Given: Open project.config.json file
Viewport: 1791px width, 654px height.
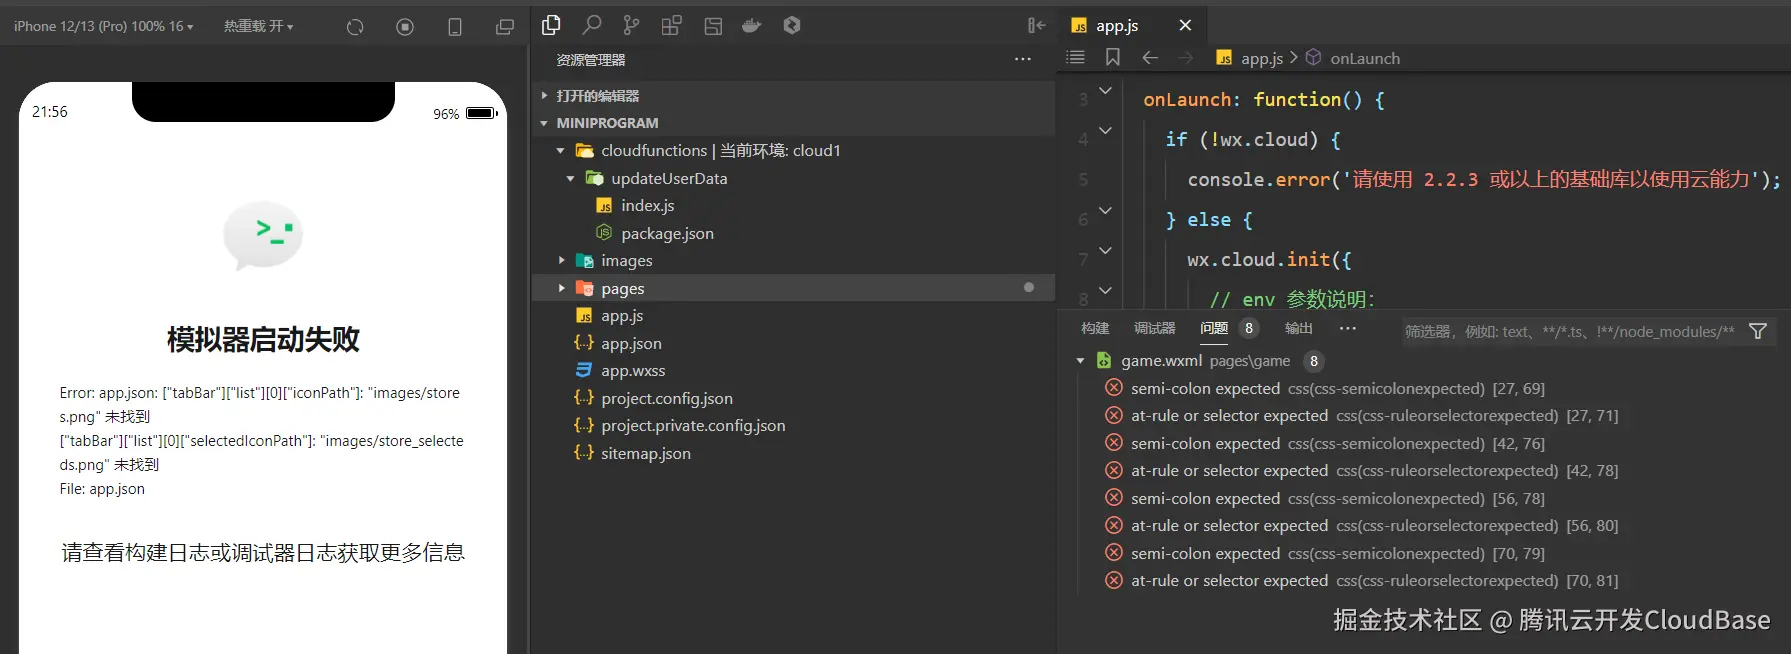Looking at the screenshot, I should (666, 398).
